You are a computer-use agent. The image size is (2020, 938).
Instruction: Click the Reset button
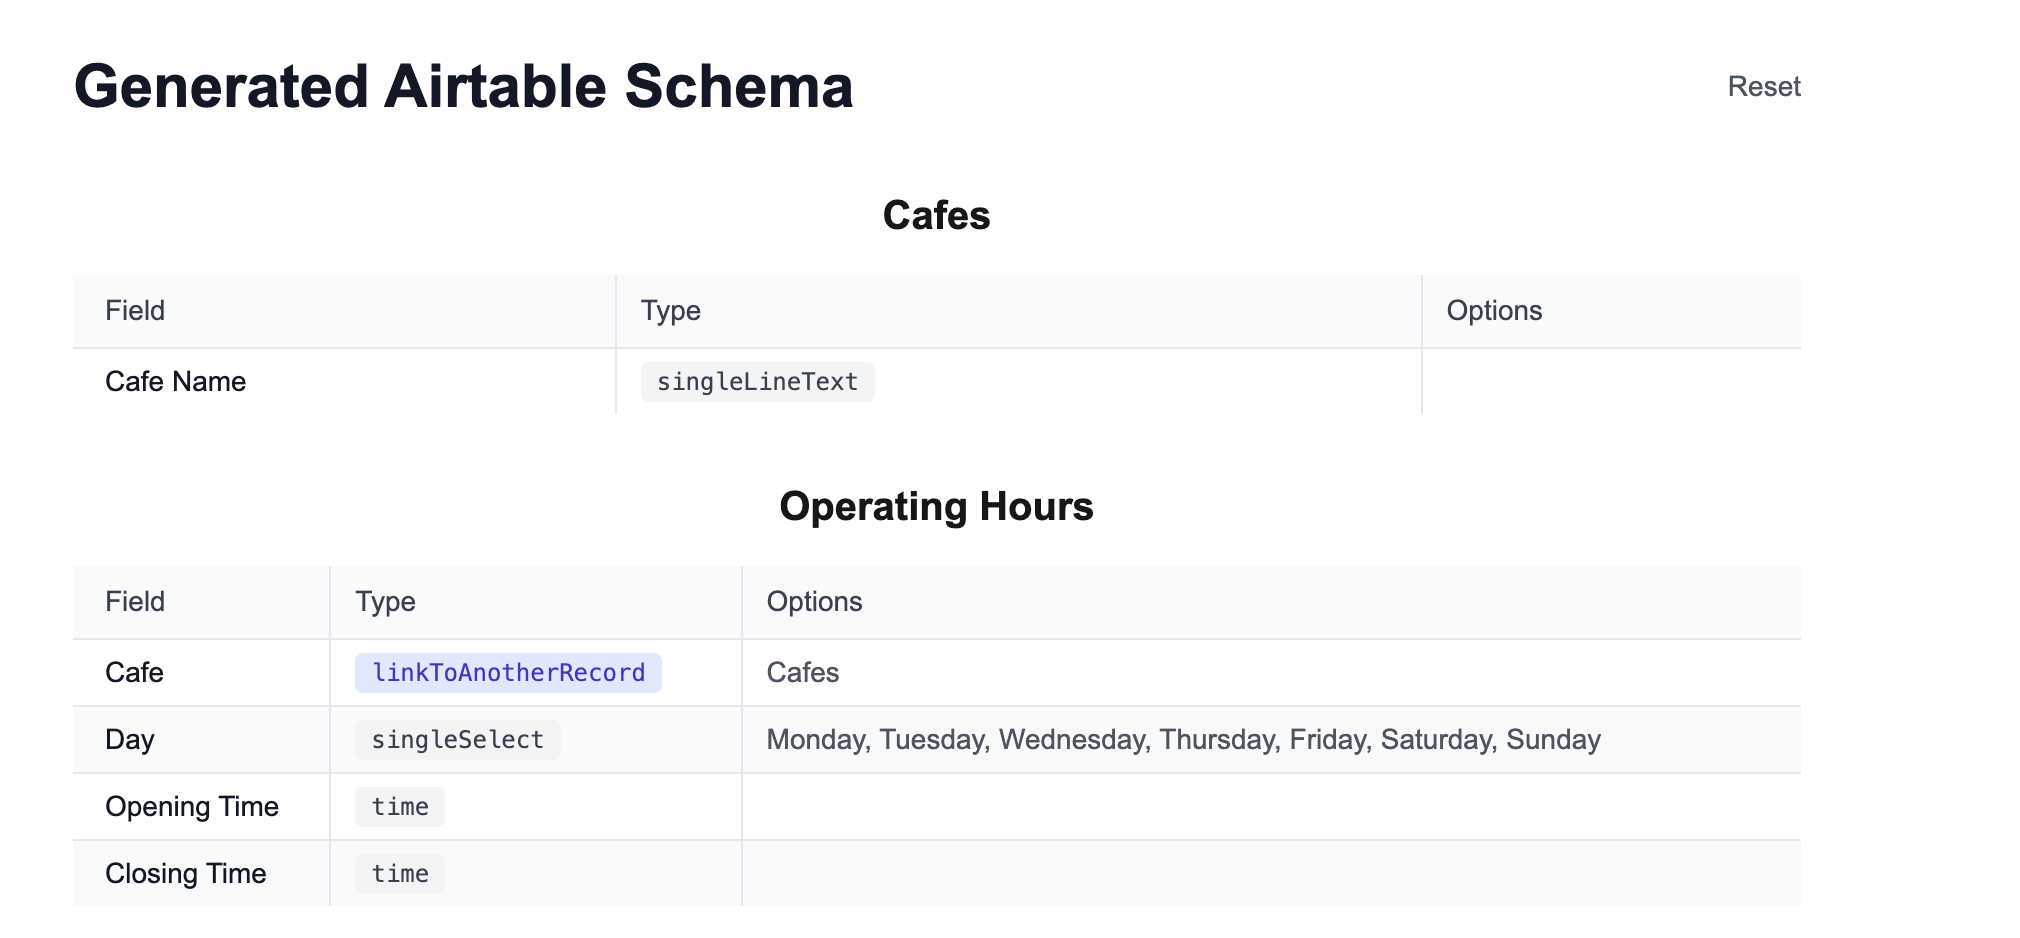[1763, 87]
